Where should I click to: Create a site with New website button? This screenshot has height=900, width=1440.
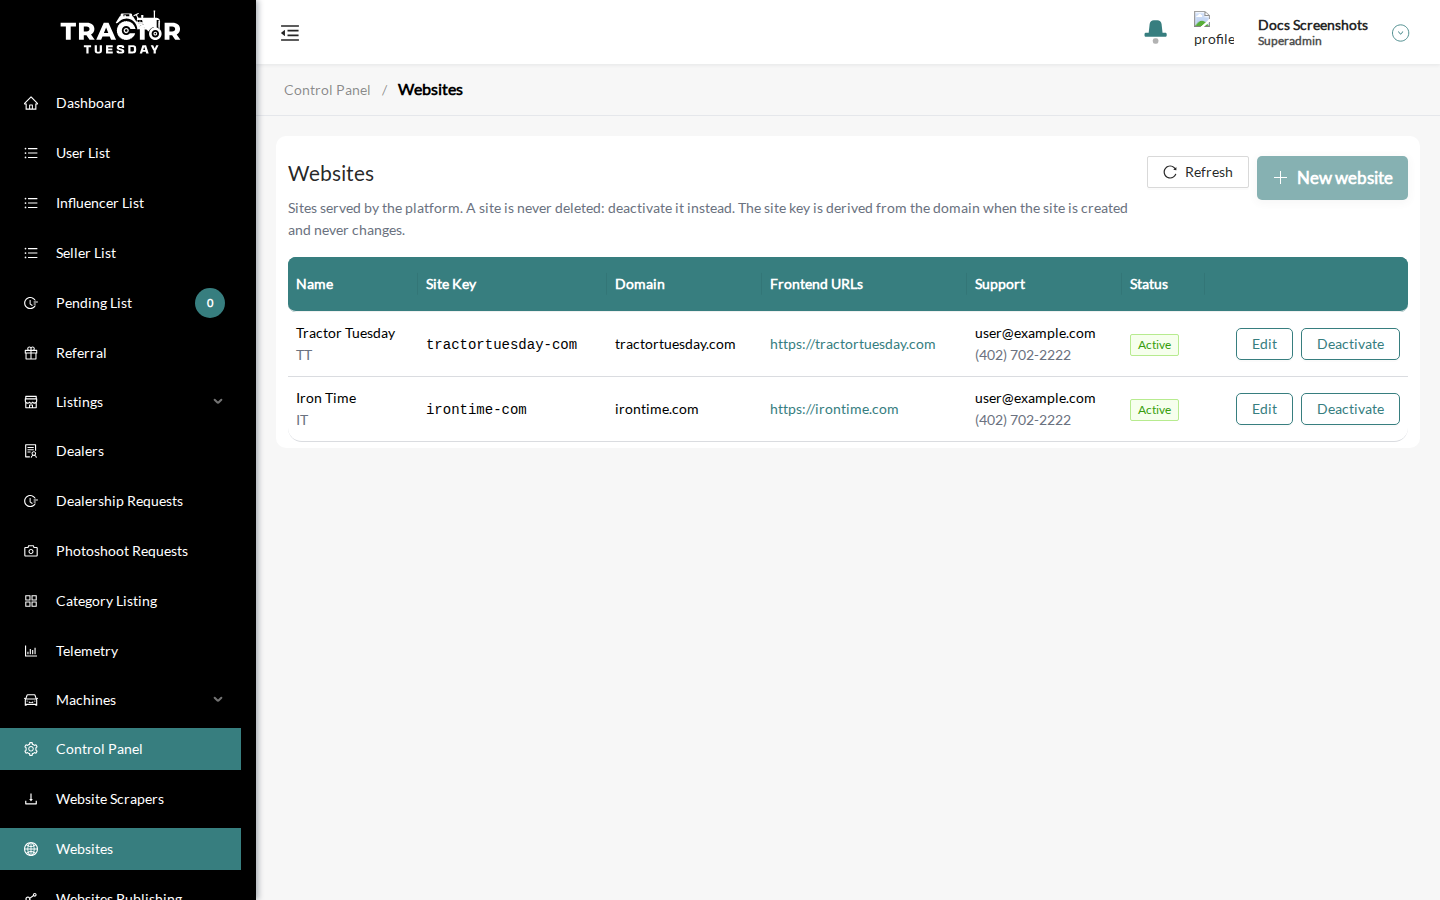point(1332,178)
